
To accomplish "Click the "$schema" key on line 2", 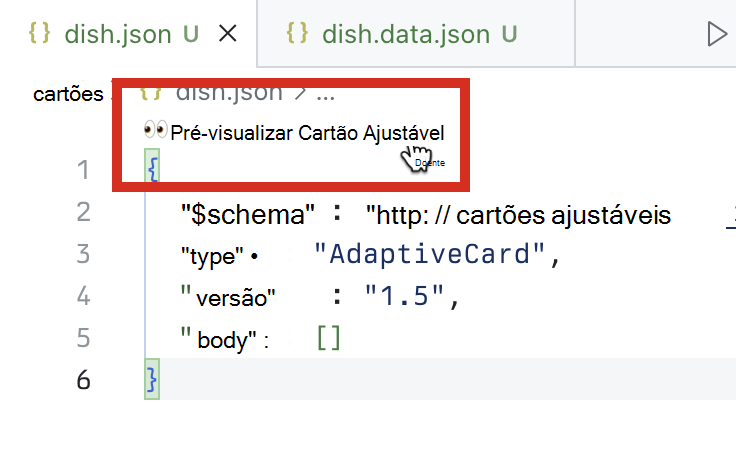I will point(248,215).
